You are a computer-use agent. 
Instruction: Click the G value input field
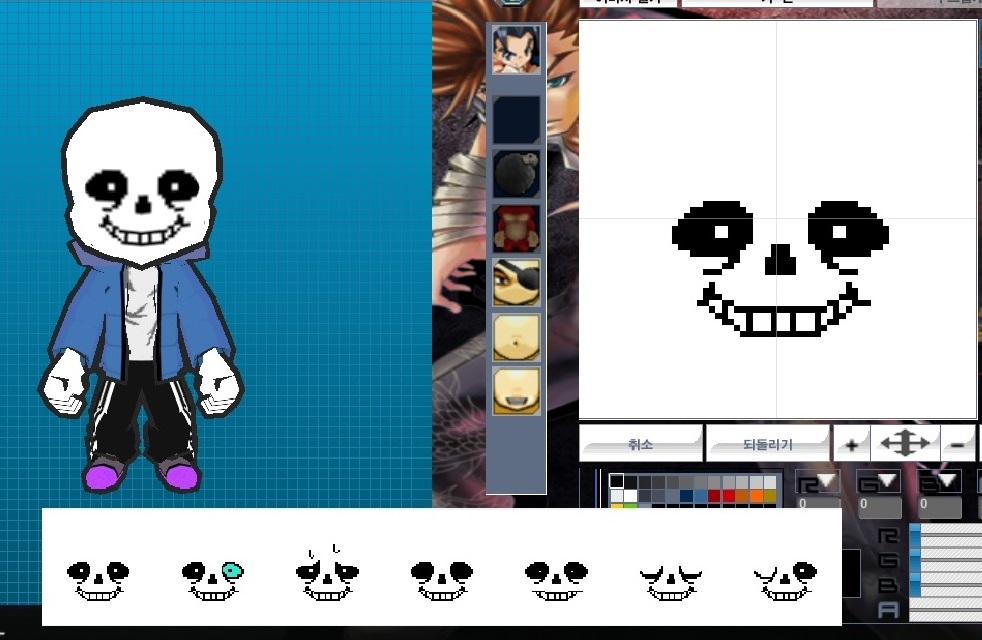tap(879, 506)
